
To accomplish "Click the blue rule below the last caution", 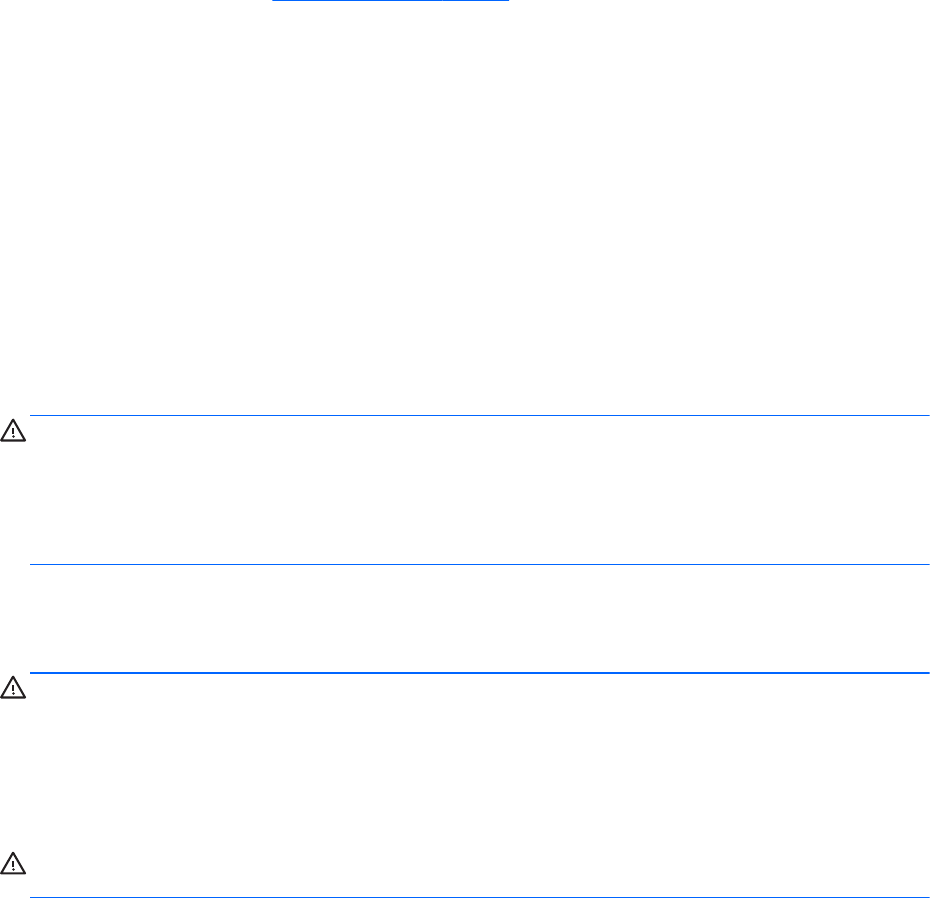I will pos(479,897).
